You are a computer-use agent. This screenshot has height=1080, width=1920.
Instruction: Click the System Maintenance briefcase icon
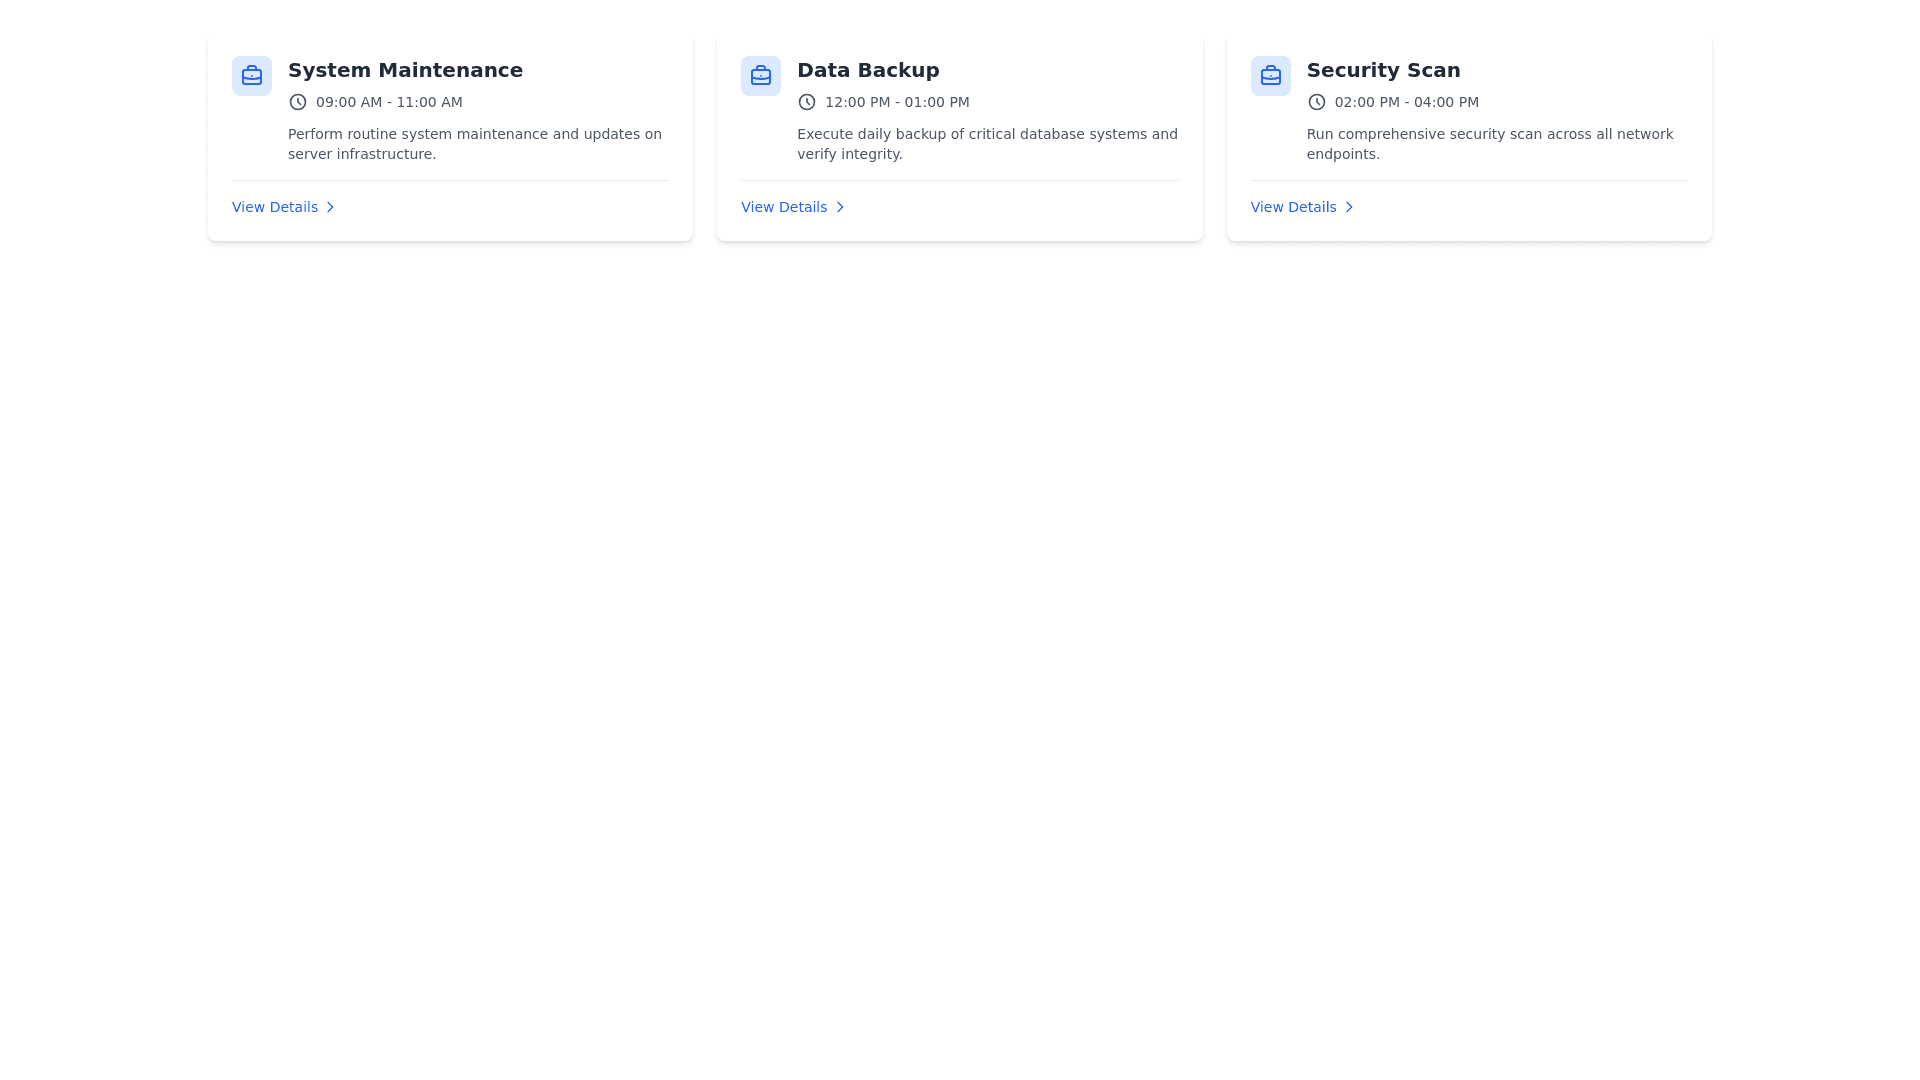point(251,76)
